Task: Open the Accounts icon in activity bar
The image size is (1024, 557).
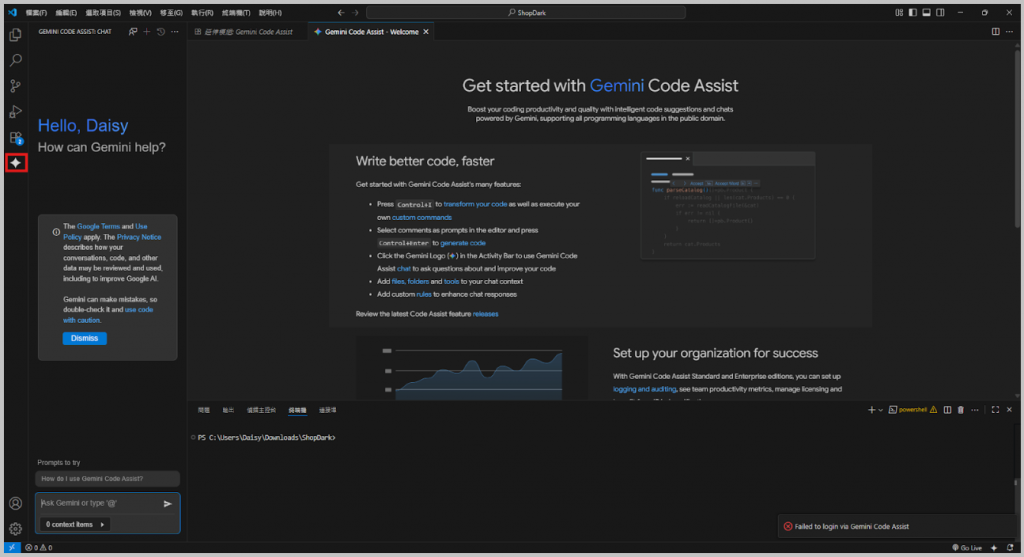Action: (16, 503)
